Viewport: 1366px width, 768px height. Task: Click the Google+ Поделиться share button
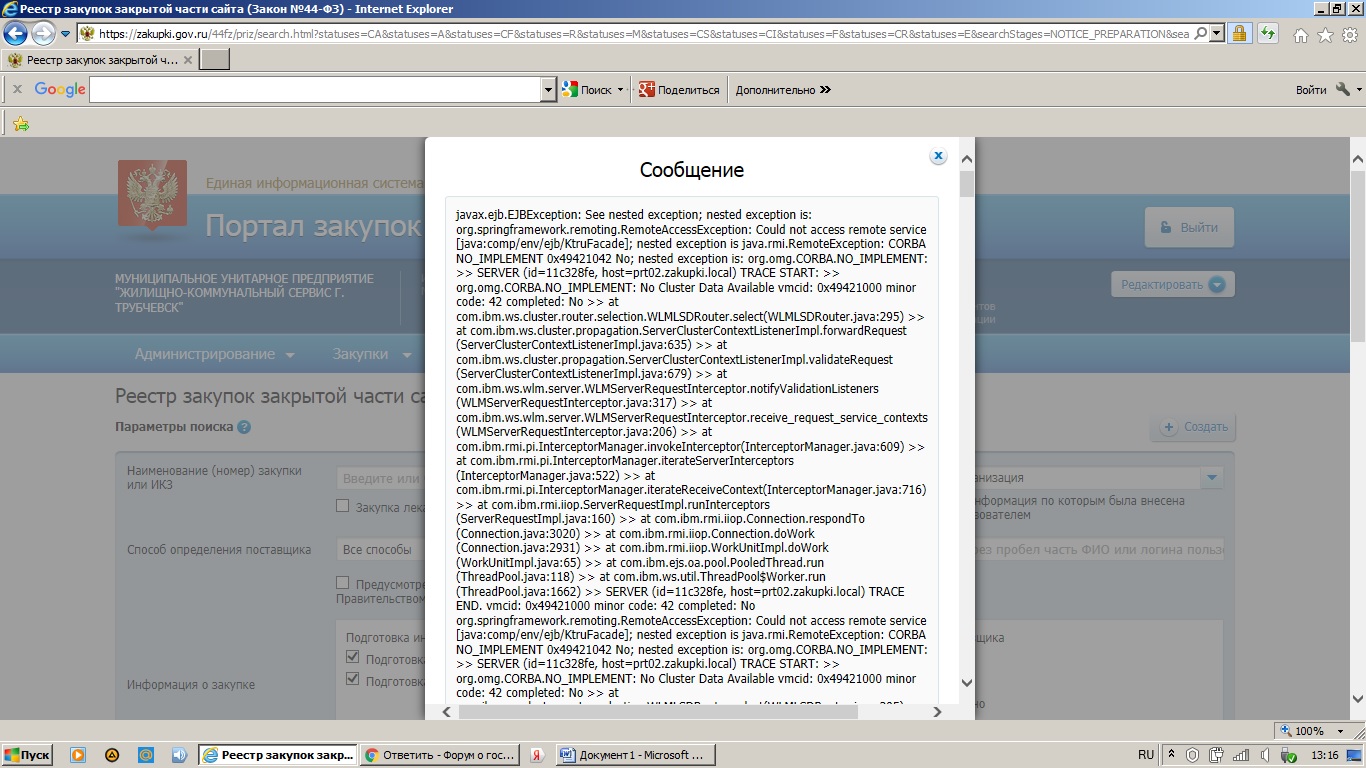pos(679,90)
